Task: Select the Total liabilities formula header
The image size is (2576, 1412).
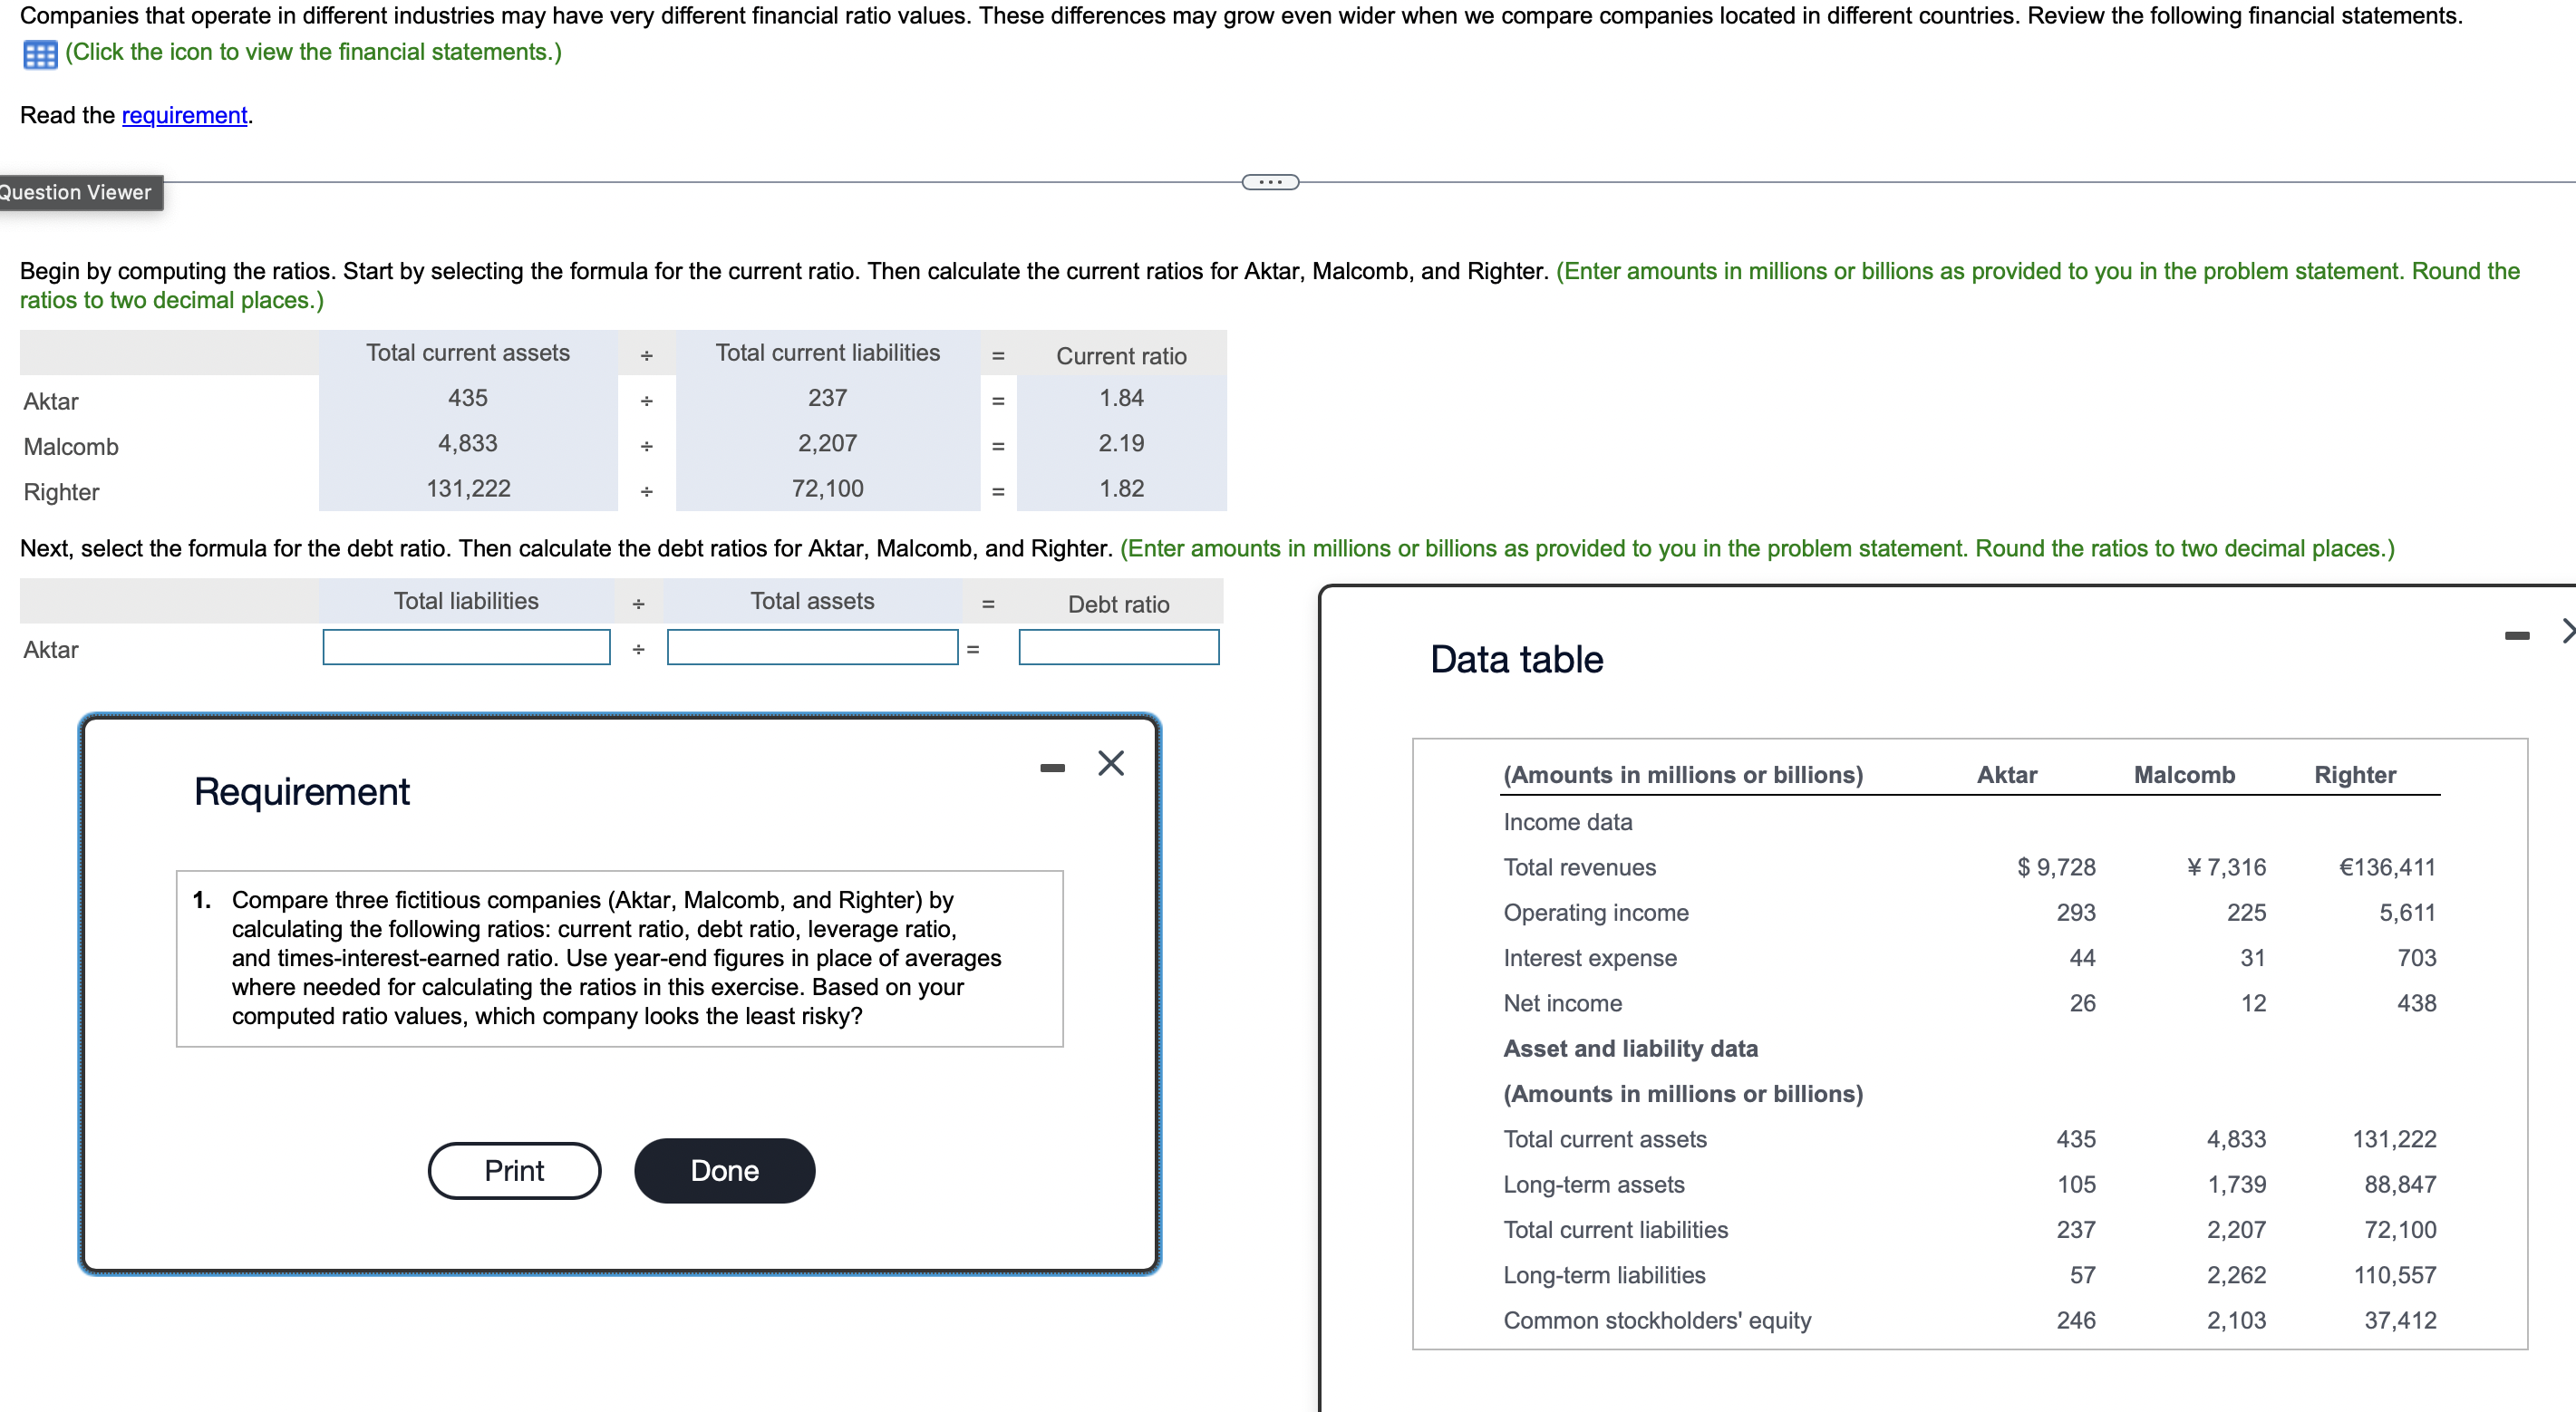Action: coord(466,601)
